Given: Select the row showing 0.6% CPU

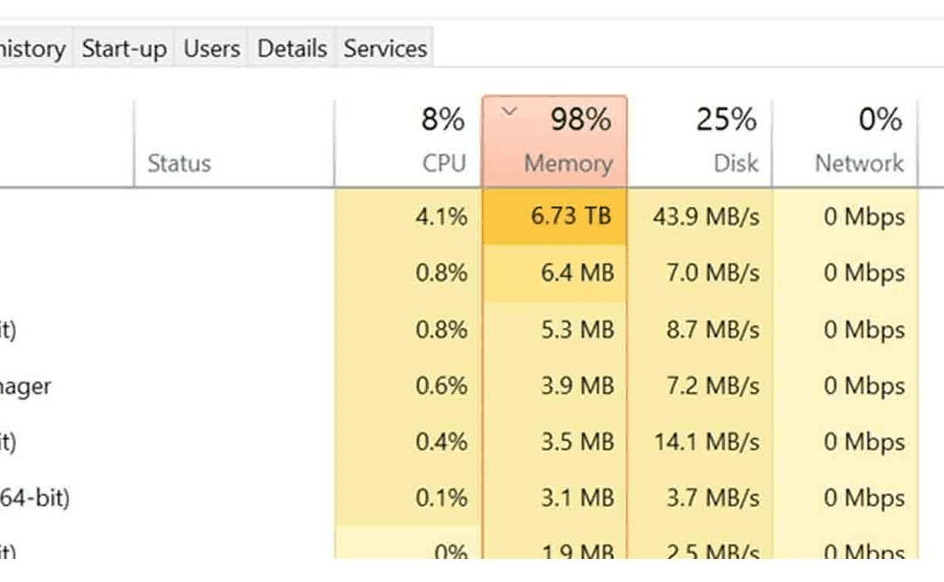Looking at the screenshot, I should [441, 386].
